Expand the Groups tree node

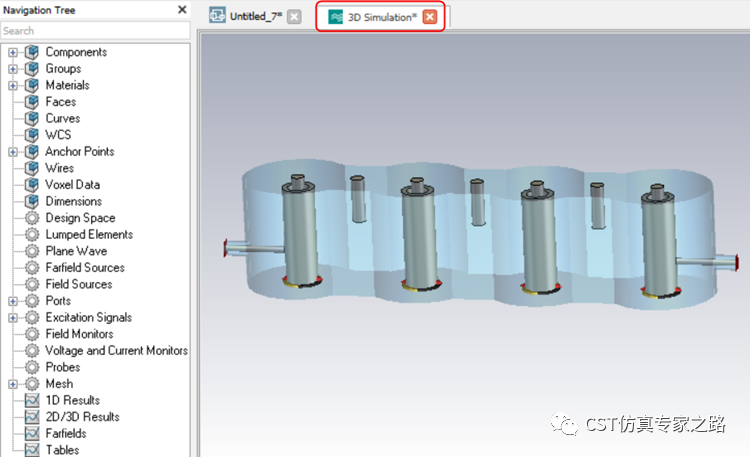click(13, 69)
